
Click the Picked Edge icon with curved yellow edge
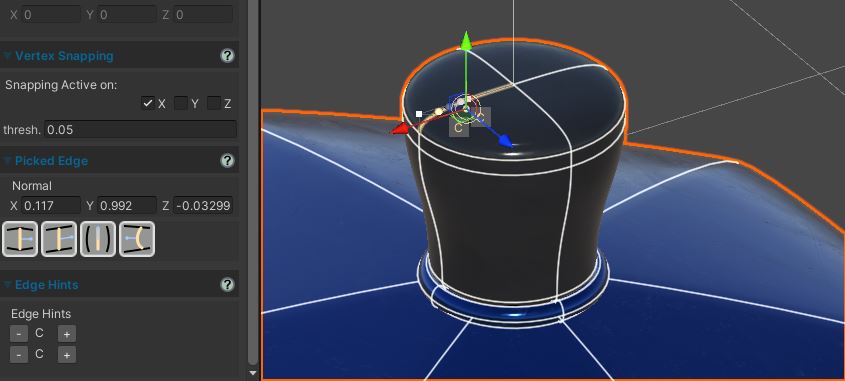click(x=137, y=239)
